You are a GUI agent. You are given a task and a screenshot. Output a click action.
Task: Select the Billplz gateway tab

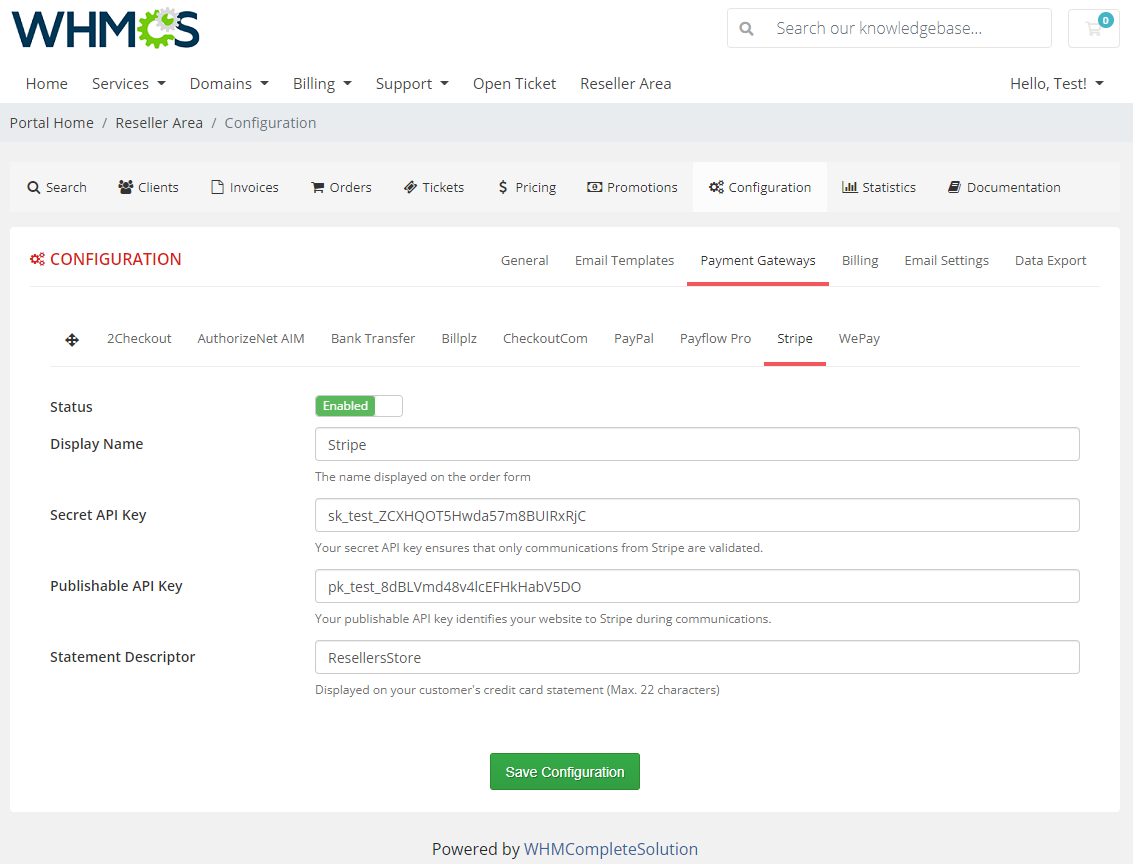pos(459,338)
